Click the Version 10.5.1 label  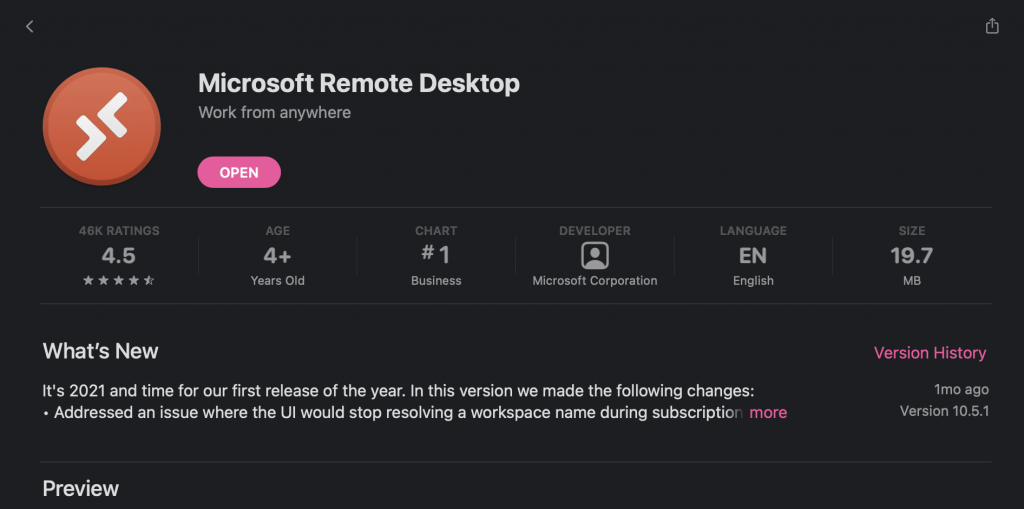coord(944,411)
